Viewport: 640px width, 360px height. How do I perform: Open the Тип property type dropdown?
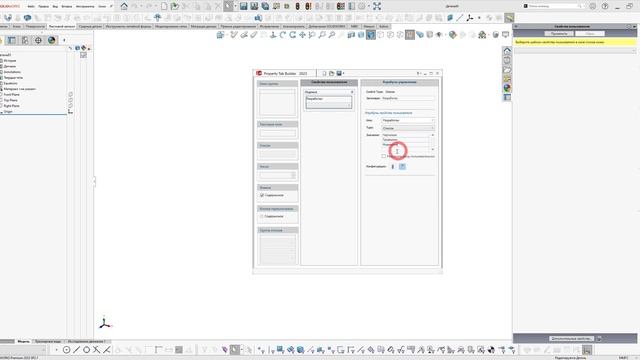(433, 128)
